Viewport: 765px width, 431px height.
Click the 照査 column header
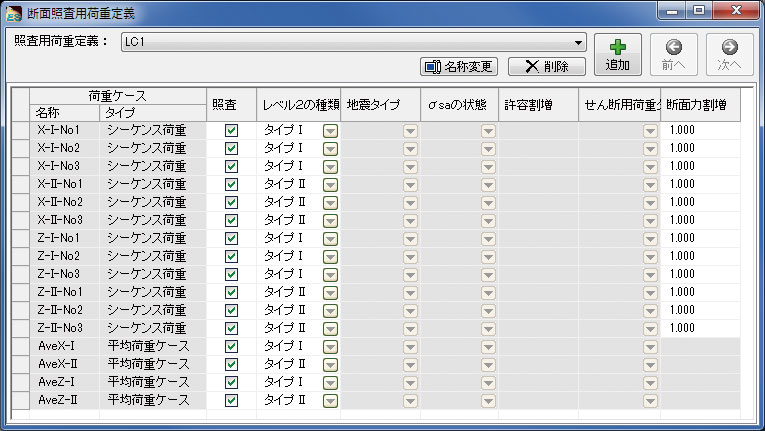[x=231, y=104]
